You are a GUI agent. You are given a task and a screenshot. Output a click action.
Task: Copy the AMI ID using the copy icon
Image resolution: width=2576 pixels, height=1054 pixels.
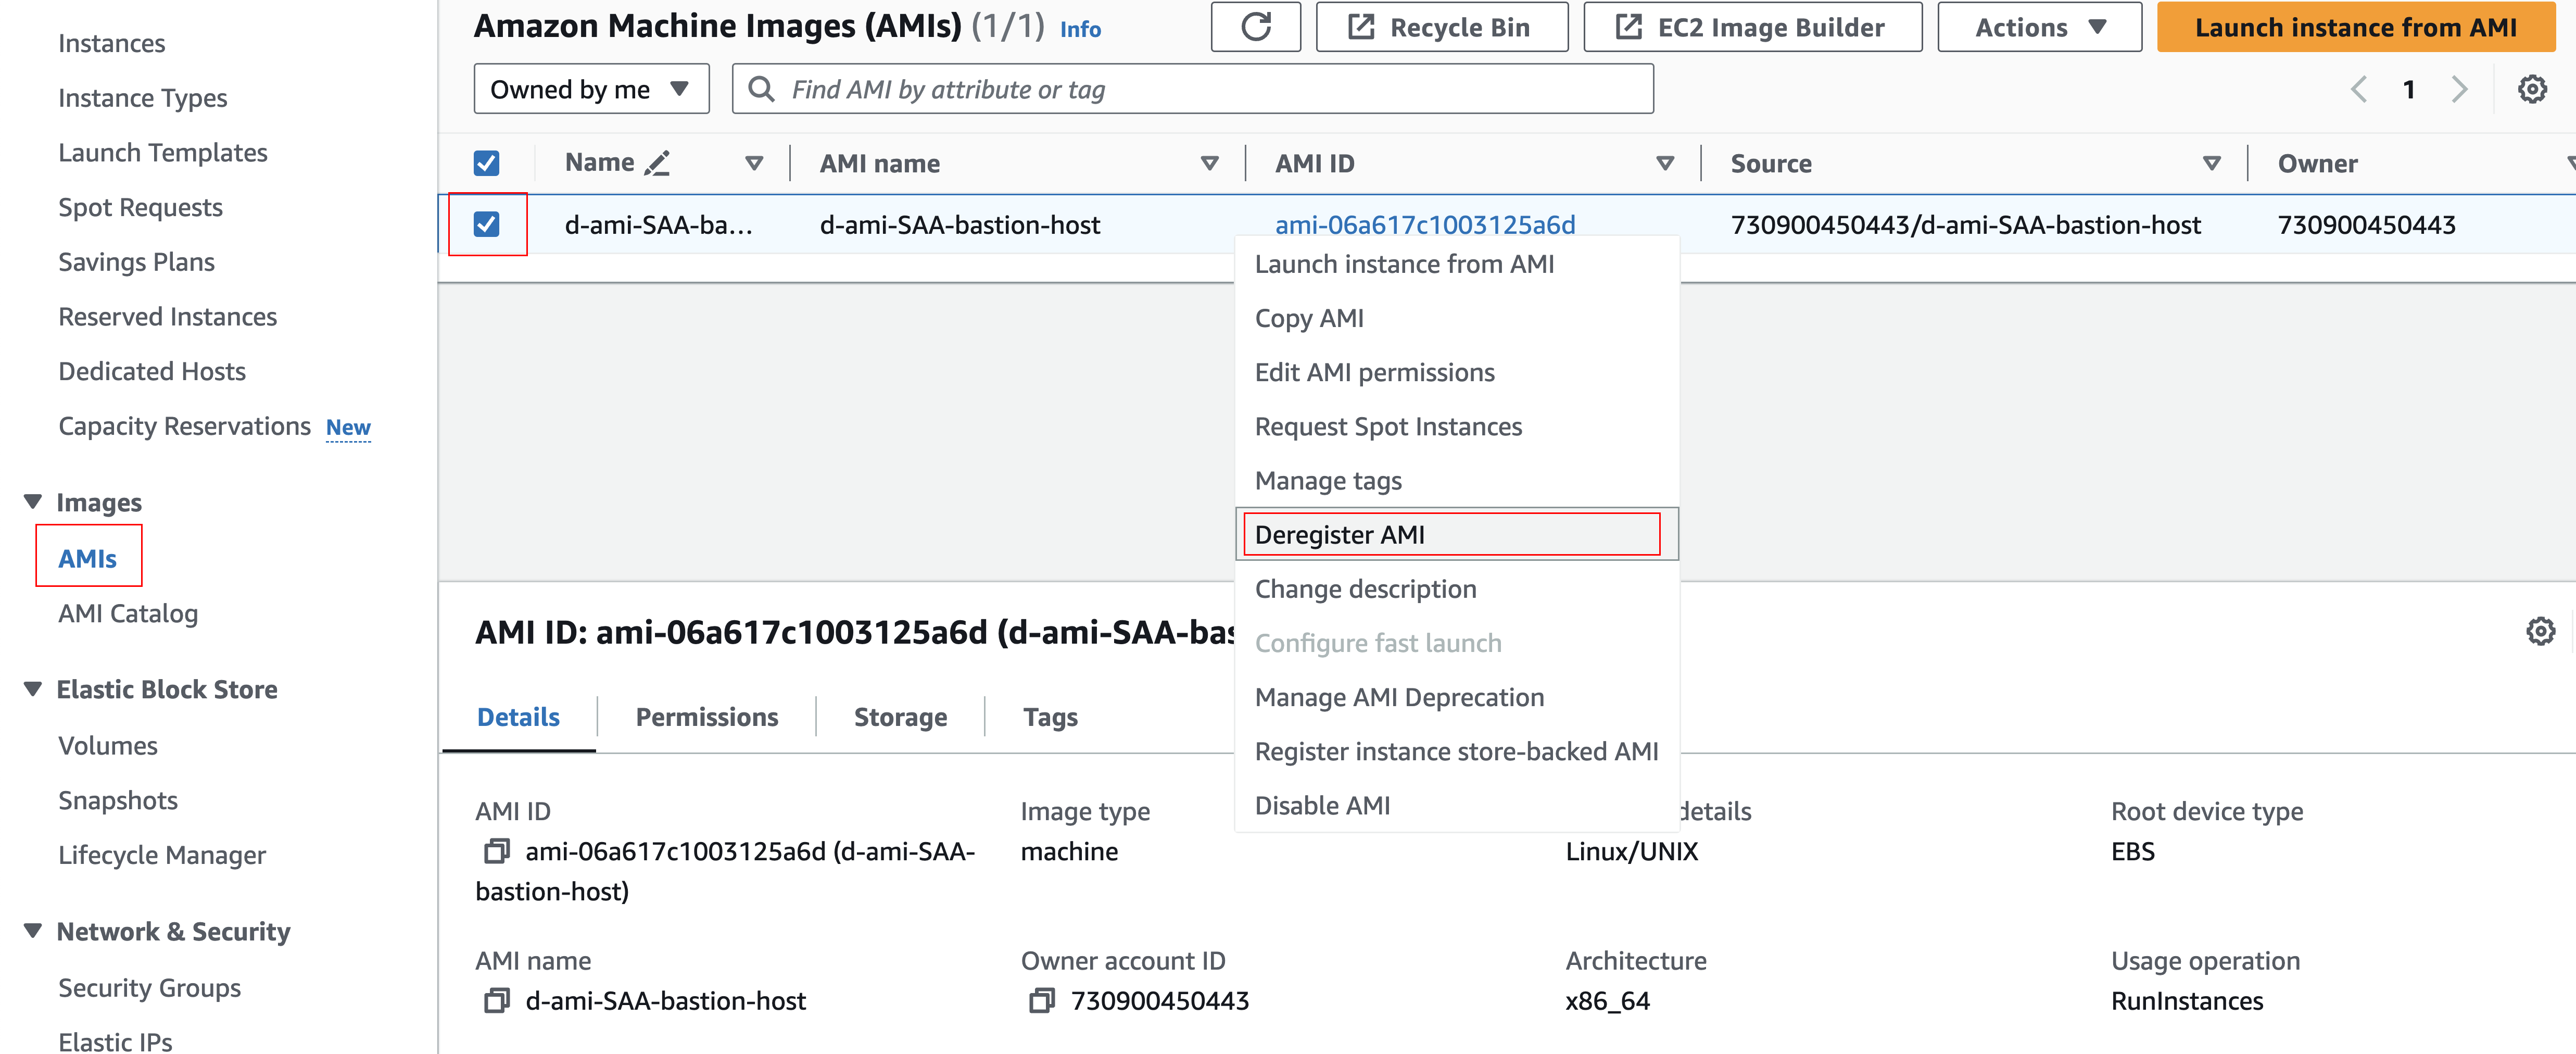coord(496,851)
